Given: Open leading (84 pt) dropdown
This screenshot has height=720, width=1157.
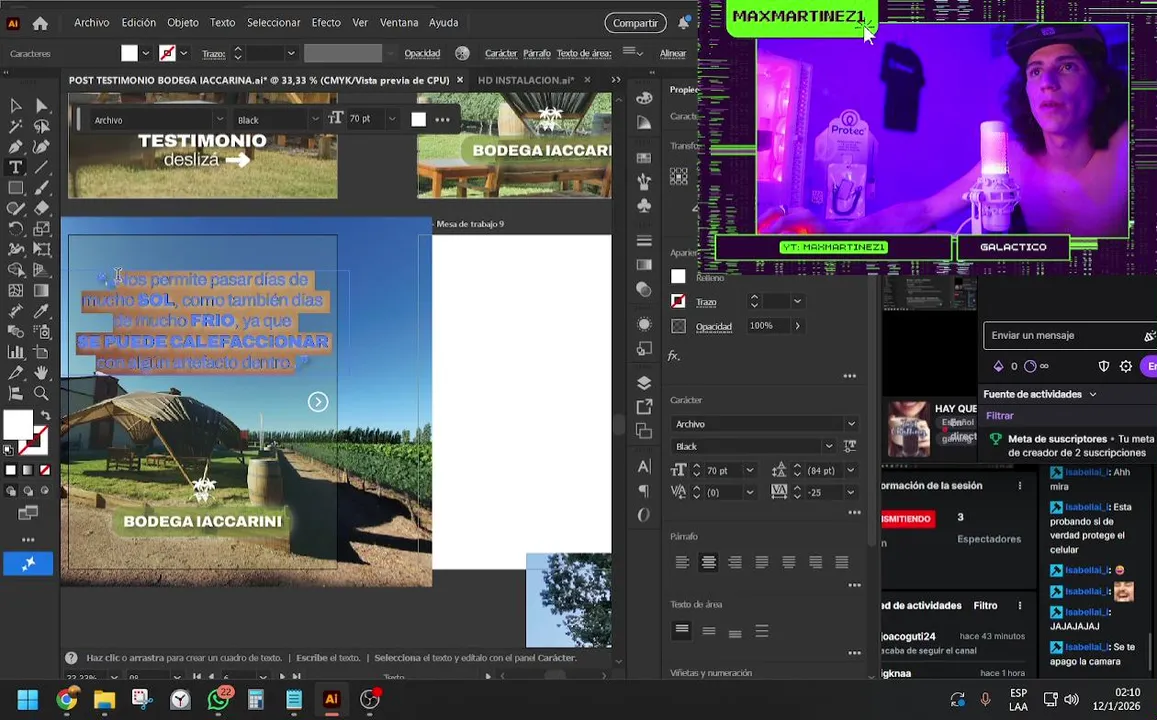Looking at the screenshot, I should [x=851, y=470].
